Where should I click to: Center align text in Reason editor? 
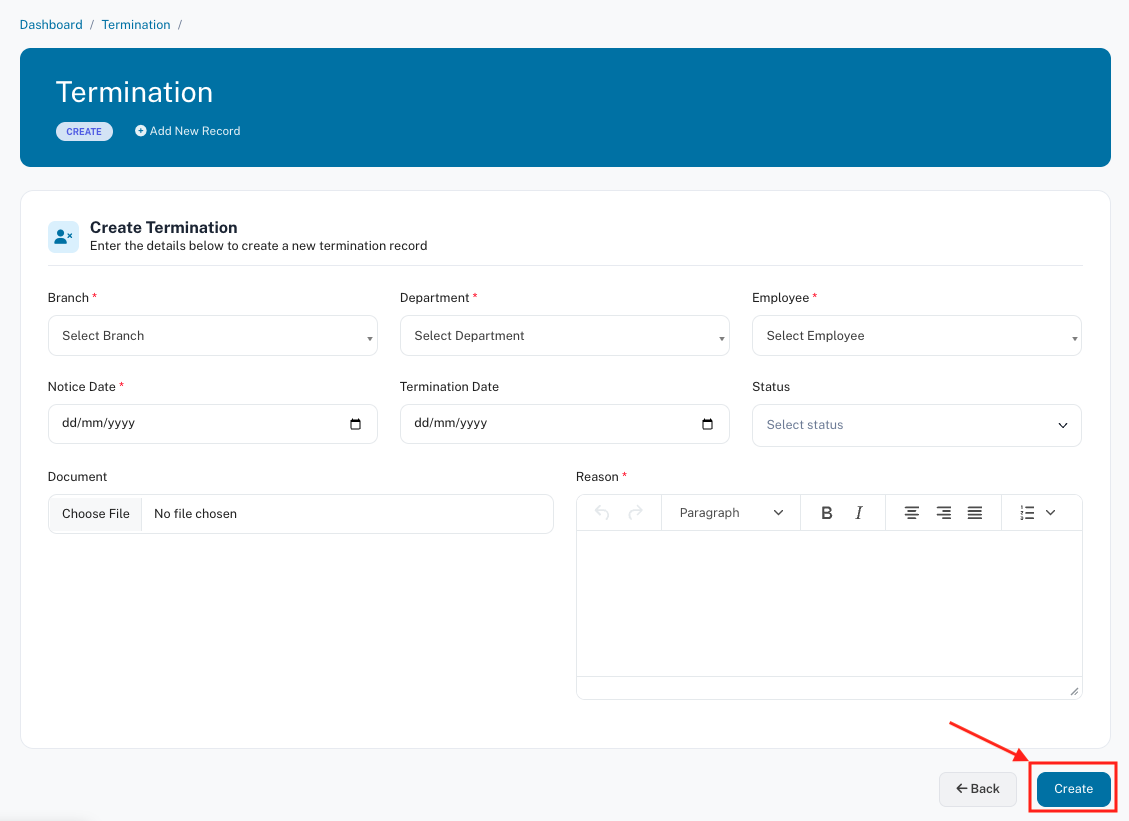pyautogui.click(x=912, y=513)
